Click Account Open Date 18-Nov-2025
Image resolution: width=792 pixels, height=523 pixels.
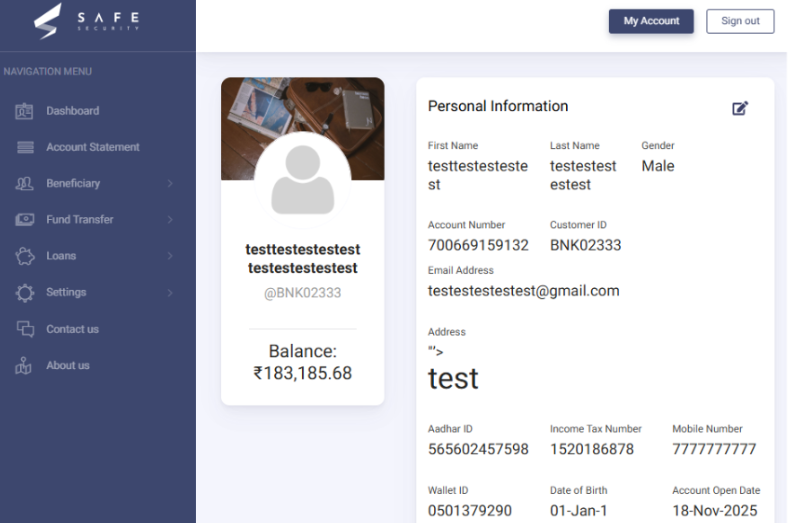point(715,511)
